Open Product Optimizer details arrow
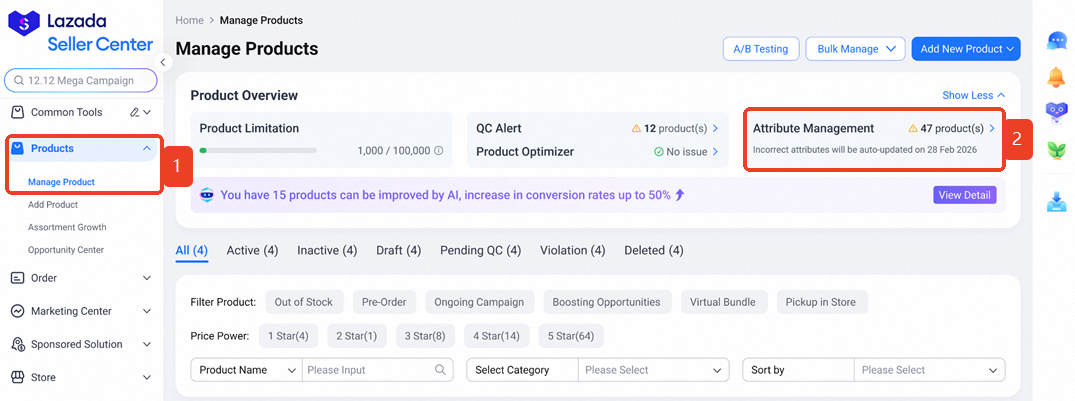This screenshot has width=1075, height=401. click(x=716, y=151)
